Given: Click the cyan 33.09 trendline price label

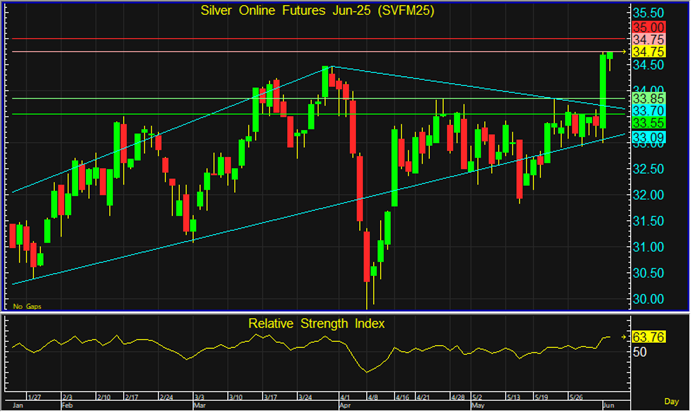Looking at the screenshot, I should 648,137.
